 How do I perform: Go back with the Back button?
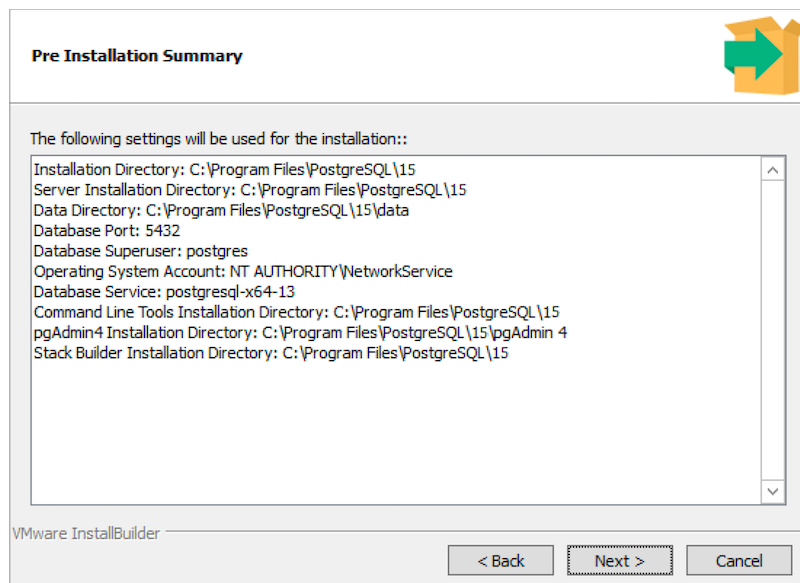500,561
